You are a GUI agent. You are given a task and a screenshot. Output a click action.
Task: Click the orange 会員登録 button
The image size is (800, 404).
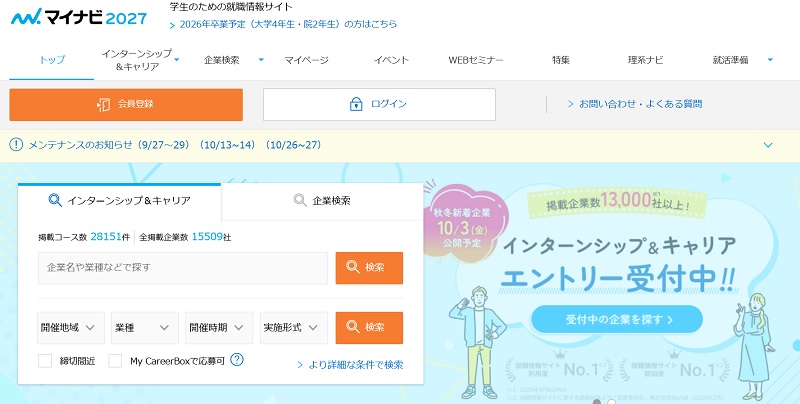pos(126,105)
